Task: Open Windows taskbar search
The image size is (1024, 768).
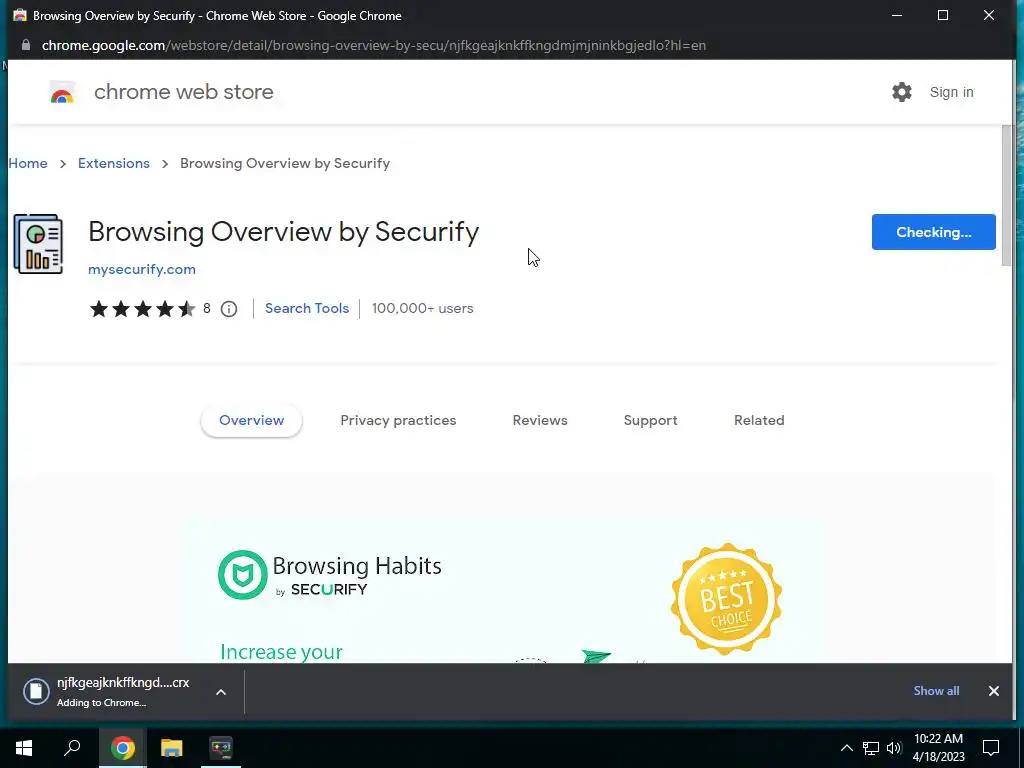Action: tap(72, 748)
